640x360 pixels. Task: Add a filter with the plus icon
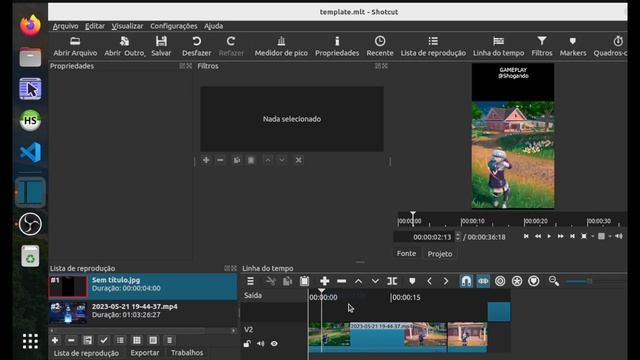pyautogui.click(x=206, y=160)
